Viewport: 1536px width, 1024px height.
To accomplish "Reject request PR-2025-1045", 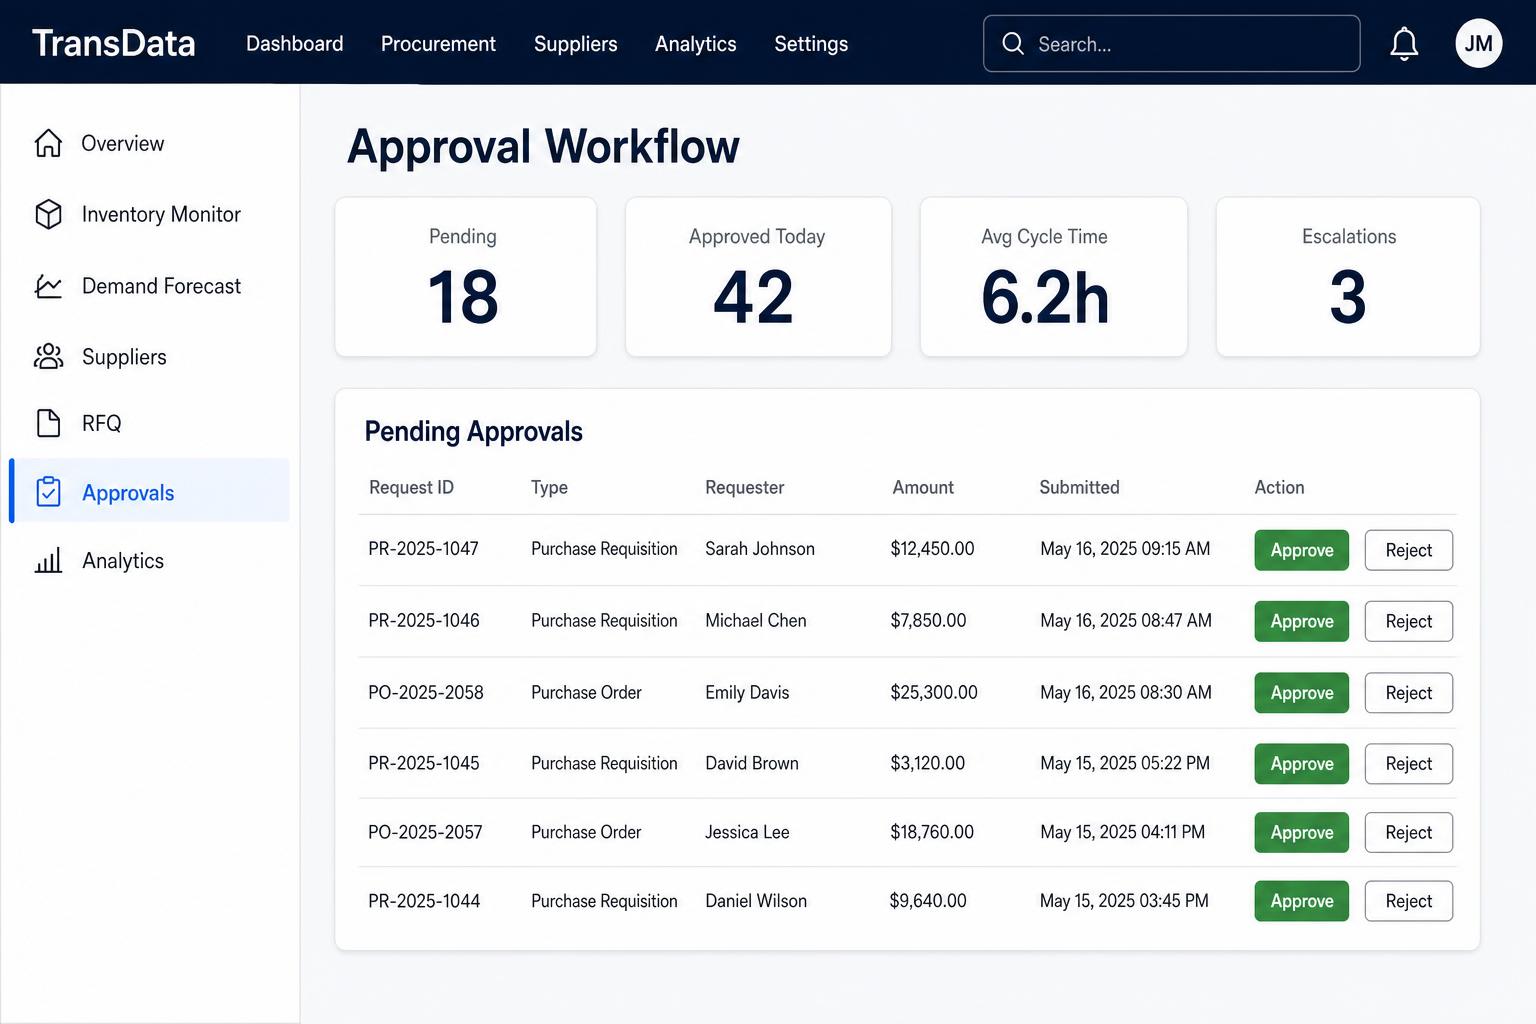I will click(1408, 764).
